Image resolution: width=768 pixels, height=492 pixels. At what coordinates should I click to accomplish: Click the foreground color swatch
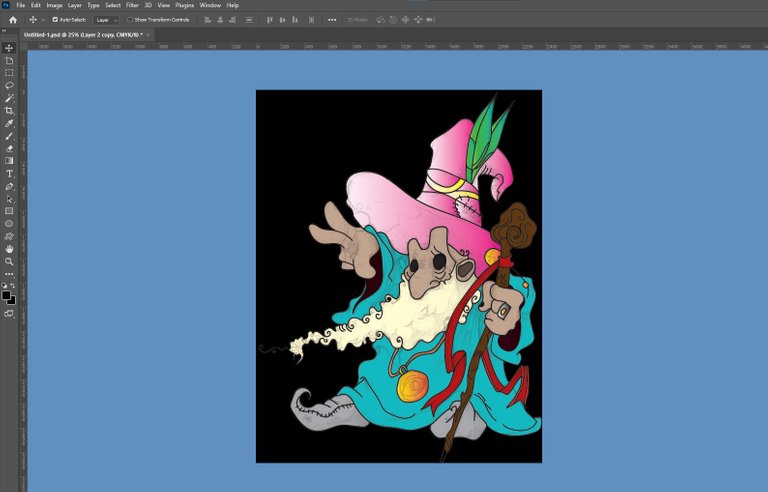point(6,295)
